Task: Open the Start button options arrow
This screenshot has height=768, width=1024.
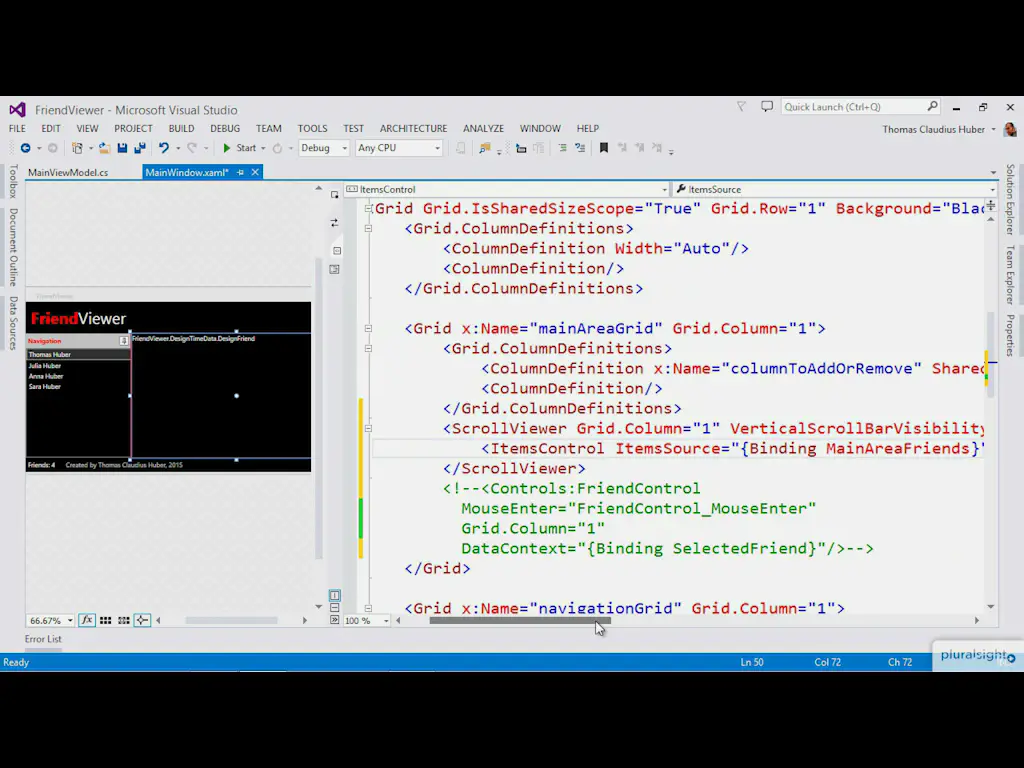Action: 263,148
